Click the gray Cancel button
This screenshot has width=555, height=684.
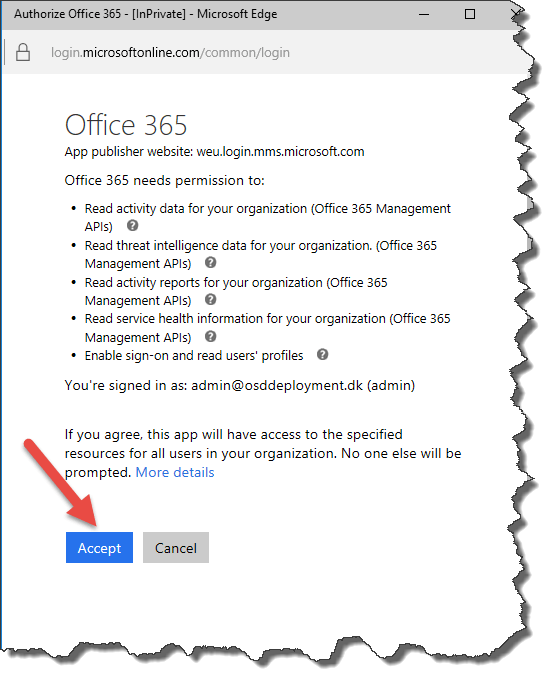(x=176, y=547)
